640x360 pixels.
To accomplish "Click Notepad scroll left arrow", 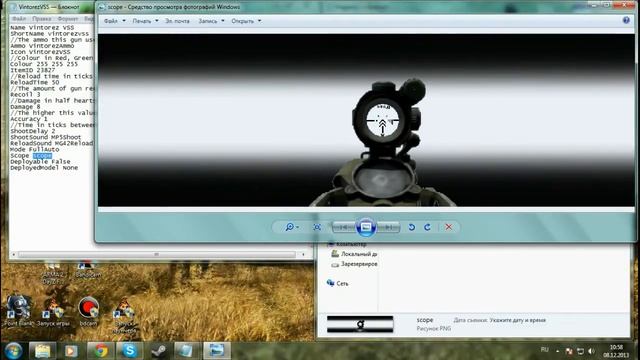I will tap(14, 254).
